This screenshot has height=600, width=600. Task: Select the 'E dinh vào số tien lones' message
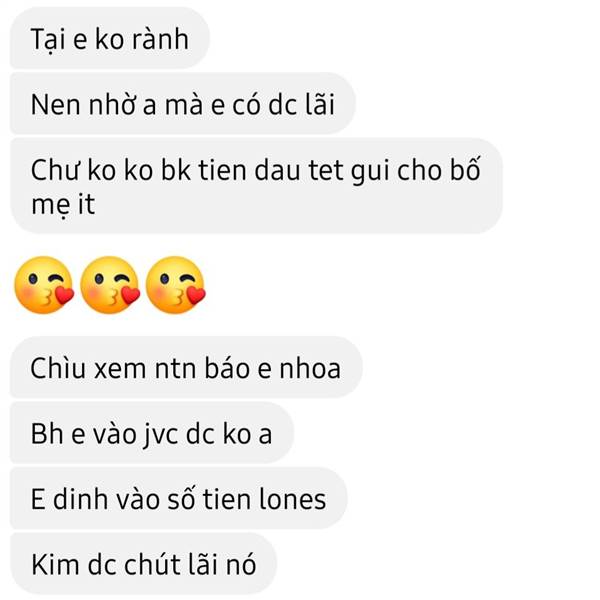[178, 498]
